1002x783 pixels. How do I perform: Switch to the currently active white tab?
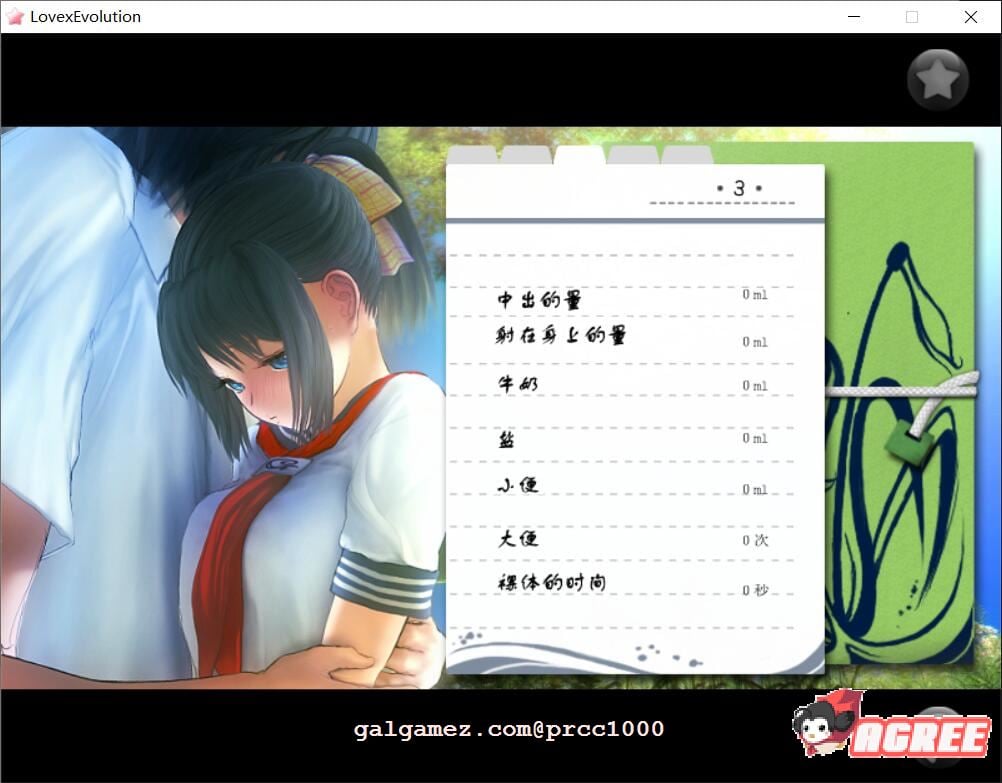(578, 157)
